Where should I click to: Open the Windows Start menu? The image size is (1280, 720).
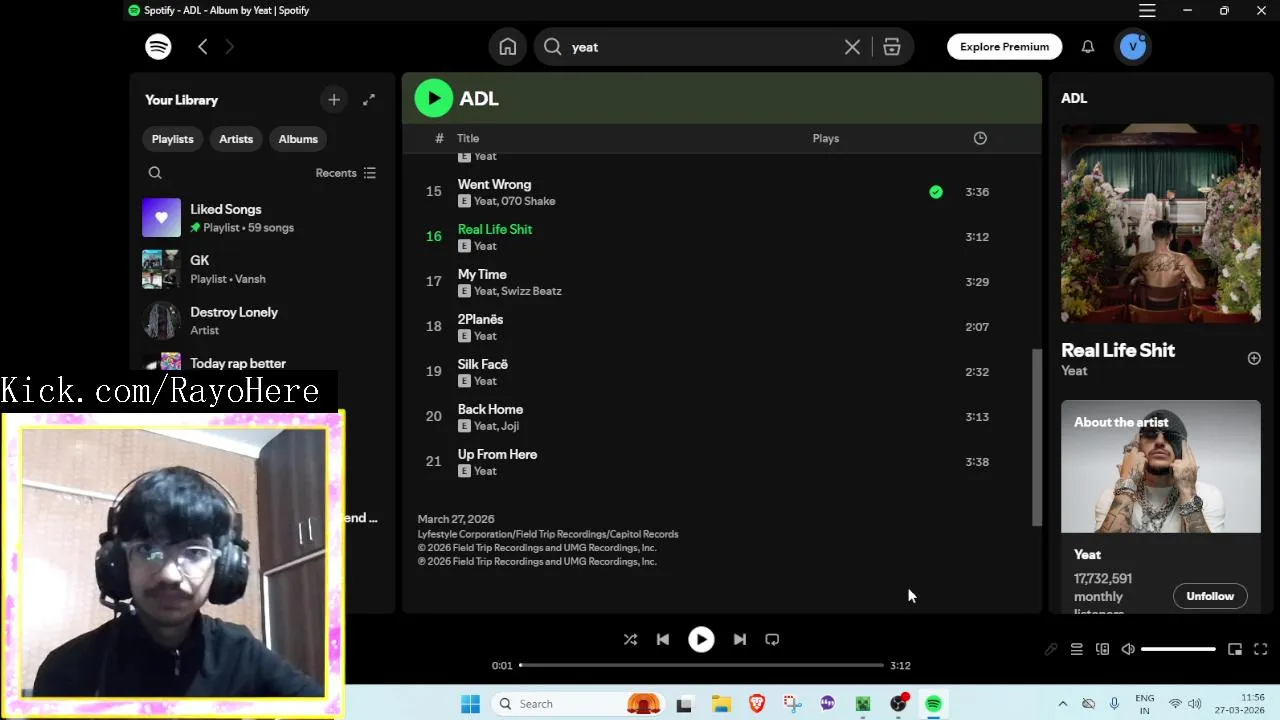point(470,704)
